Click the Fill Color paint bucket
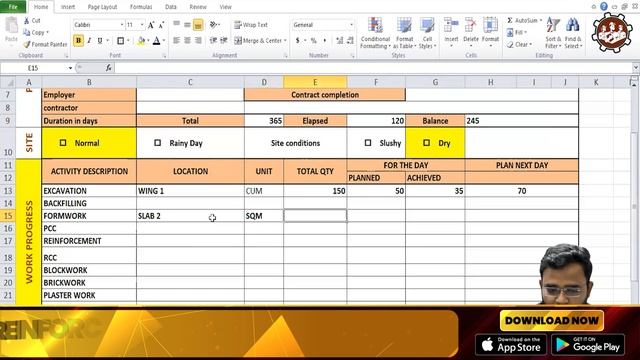 pos(141,40)
